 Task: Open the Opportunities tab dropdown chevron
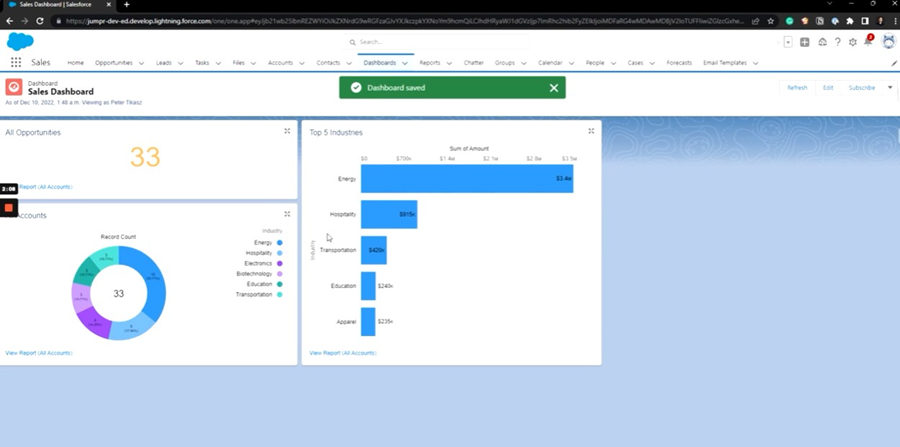(x=141, y=63)
